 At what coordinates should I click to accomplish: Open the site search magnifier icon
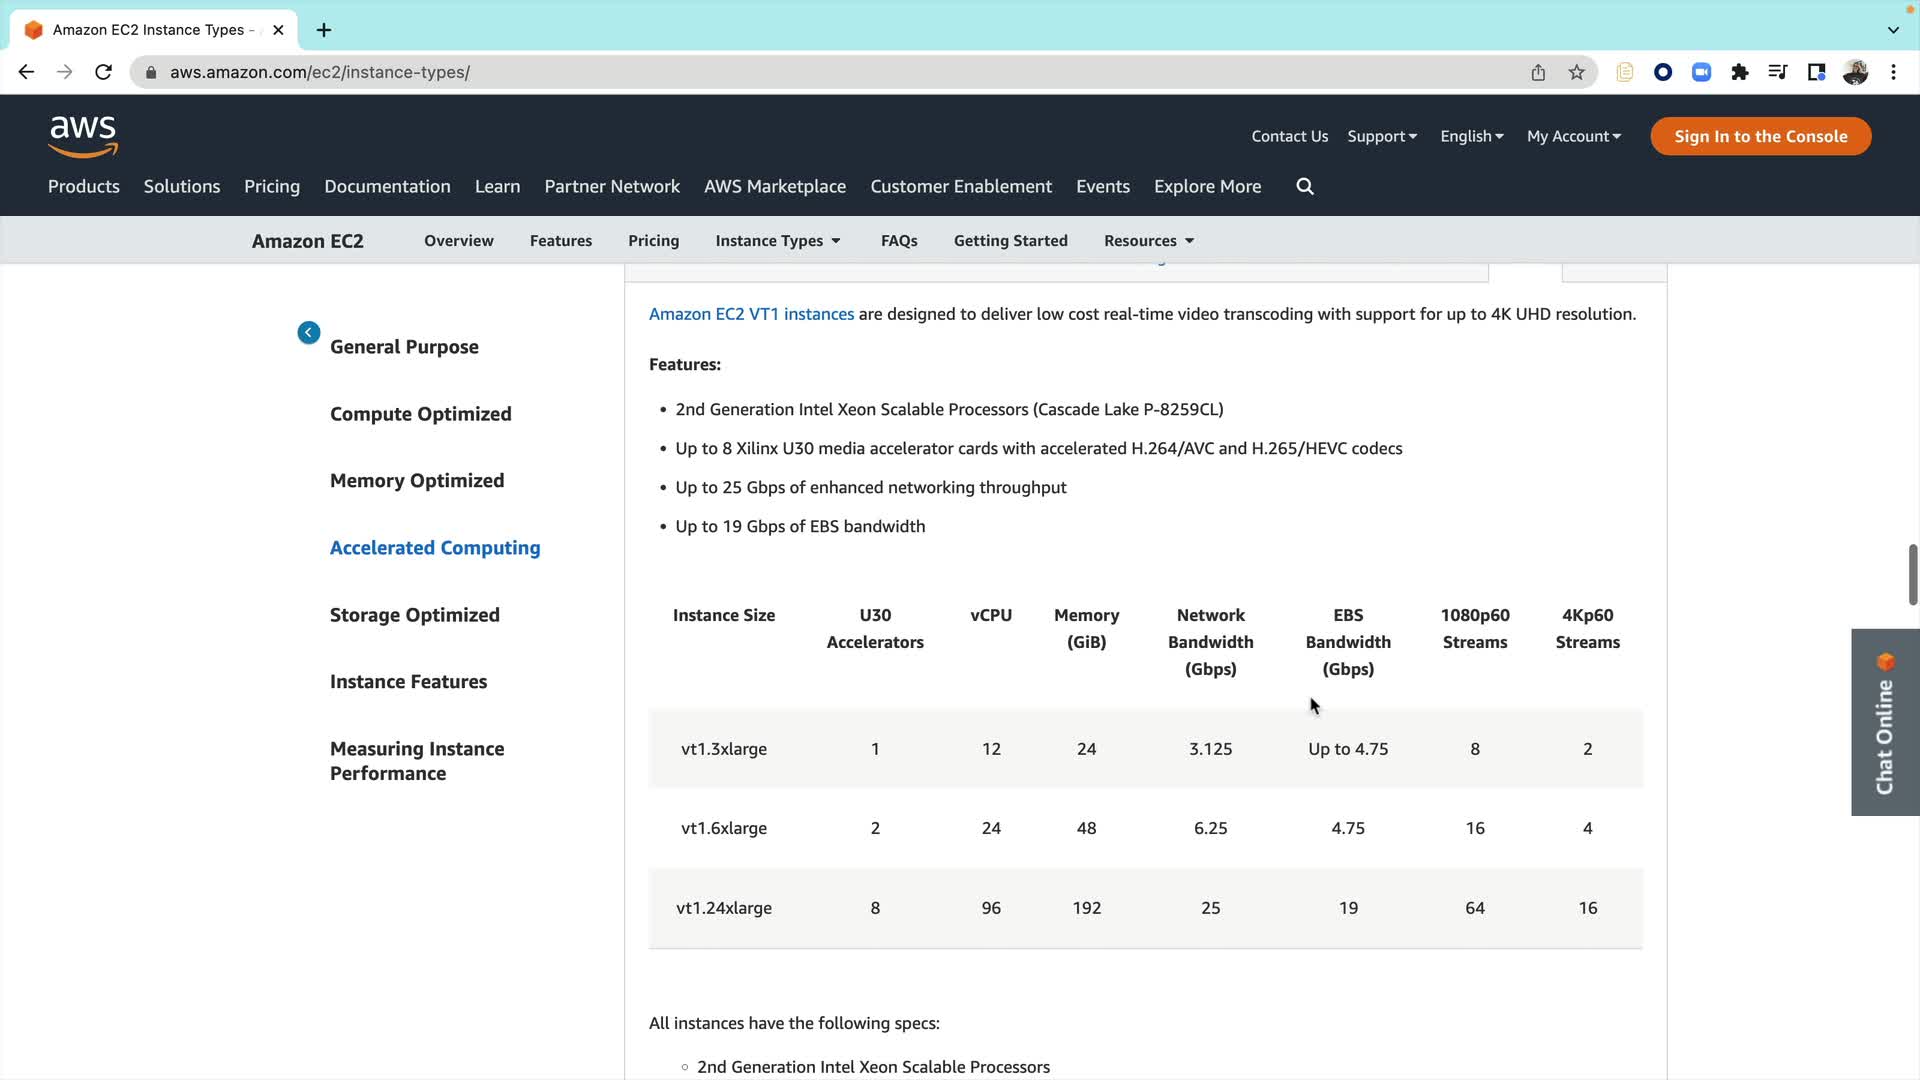point(1305,187)
